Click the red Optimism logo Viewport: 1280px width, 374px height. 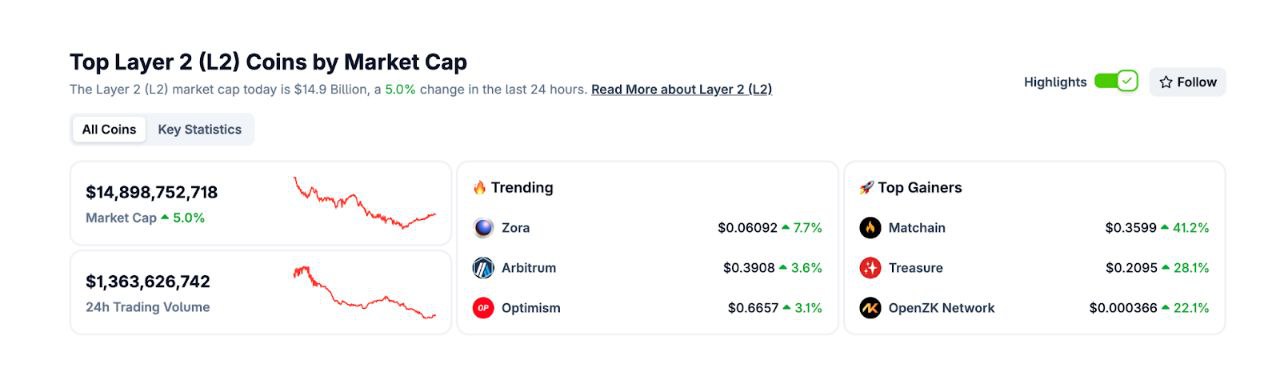483,308
